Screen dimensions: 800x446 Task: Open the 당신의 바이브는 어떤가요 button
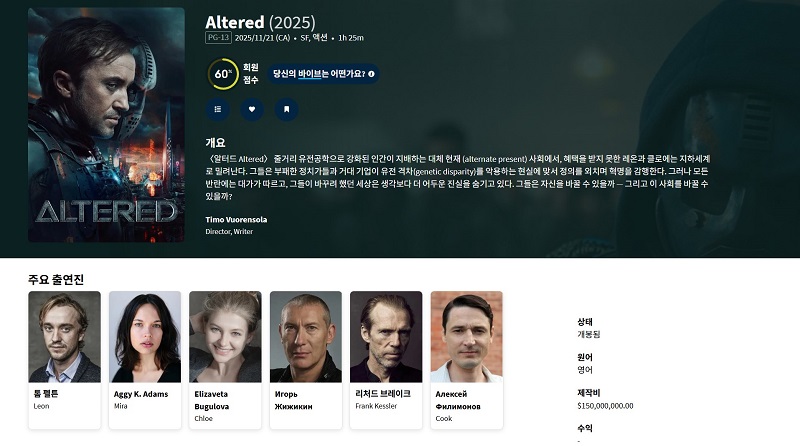pos(323,74)
